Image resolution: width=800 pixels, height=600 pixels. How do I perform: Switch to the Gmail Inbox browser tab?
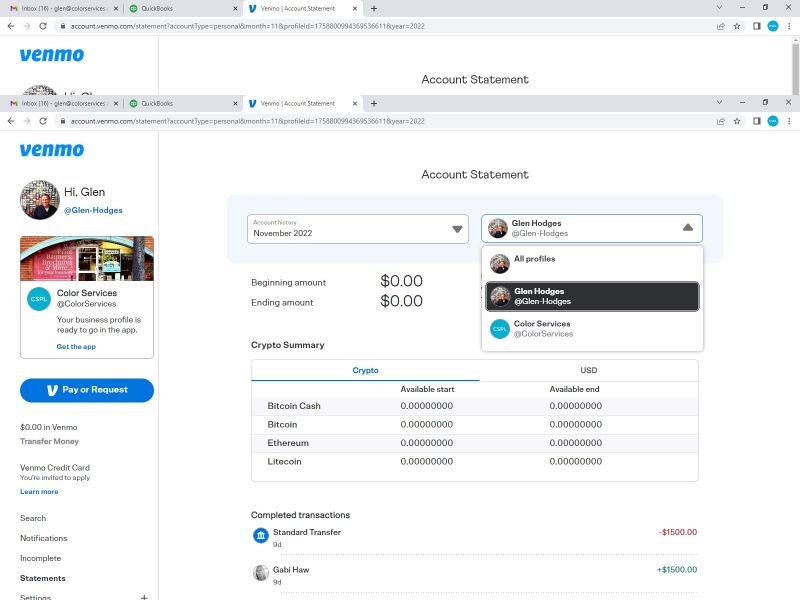point(60,103)
